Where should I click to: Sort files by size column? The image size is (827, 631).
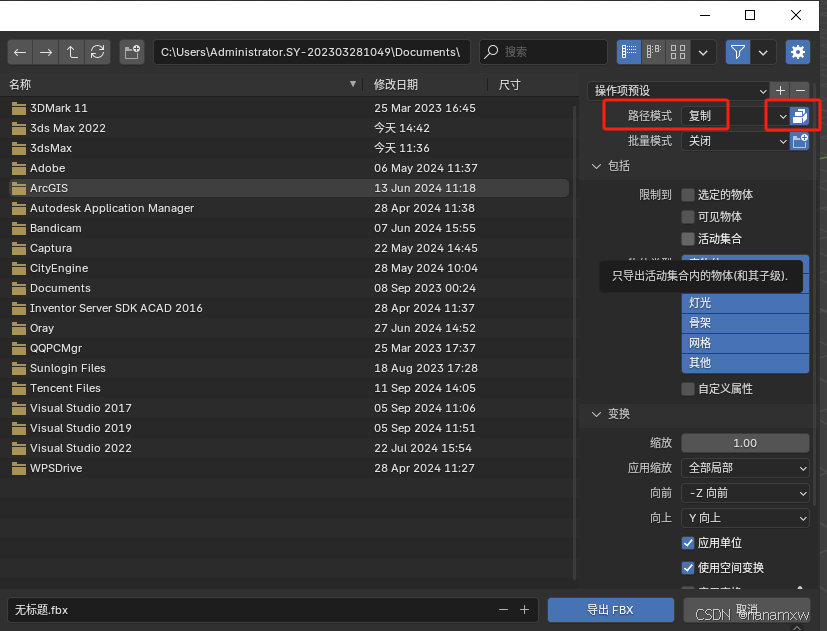click(533, 84)
